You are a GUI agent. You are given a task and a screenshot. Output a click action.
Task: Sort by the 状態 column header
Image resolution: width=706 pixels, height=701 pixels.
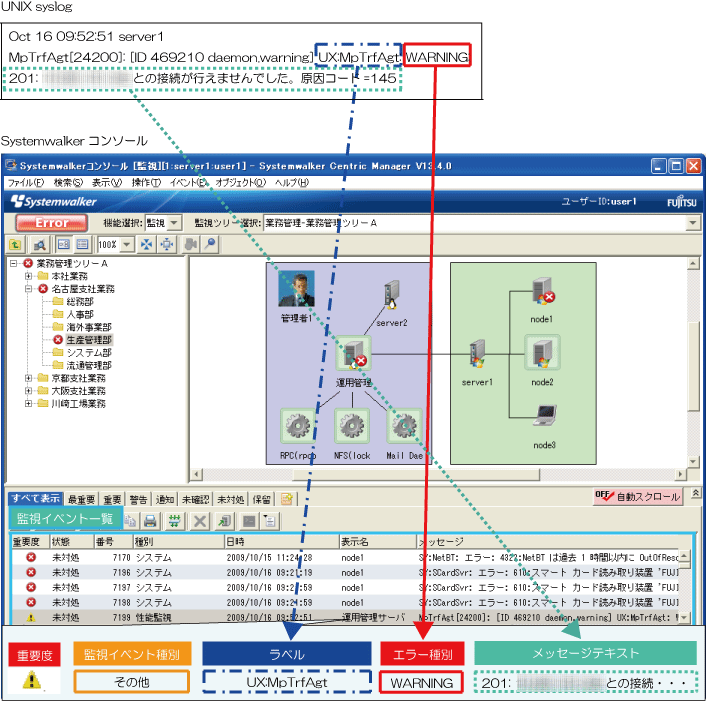pyautogui.click(x=71, y=542)
